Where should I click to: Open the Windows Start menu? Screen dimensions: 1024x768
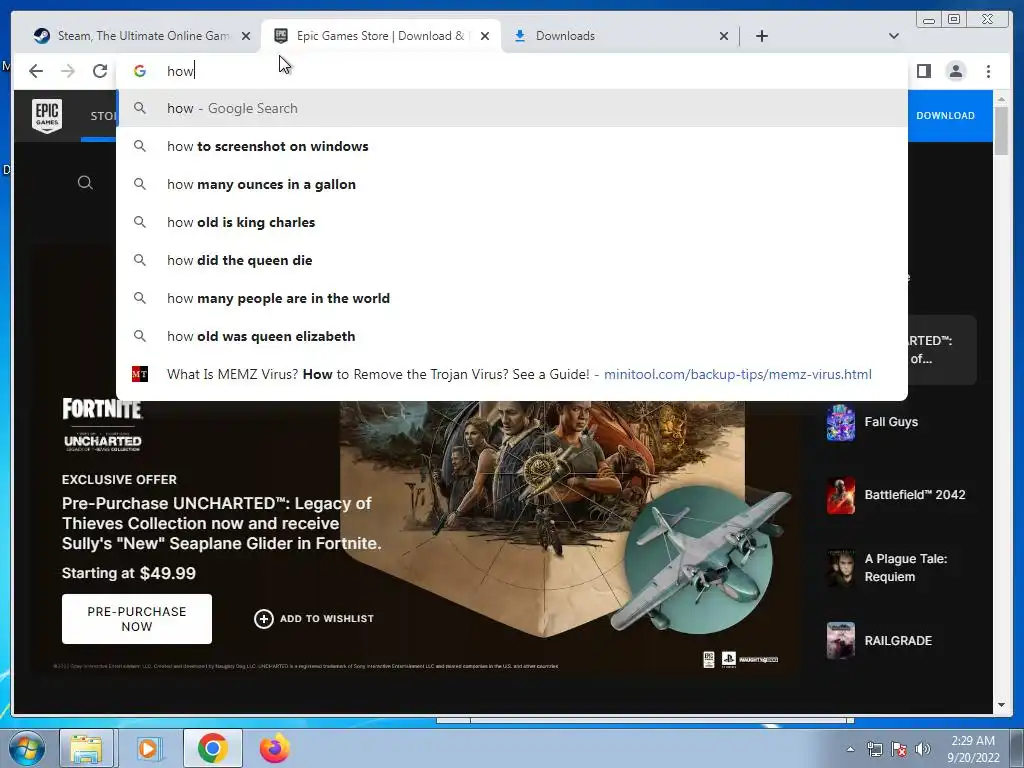tap(26, 748)
